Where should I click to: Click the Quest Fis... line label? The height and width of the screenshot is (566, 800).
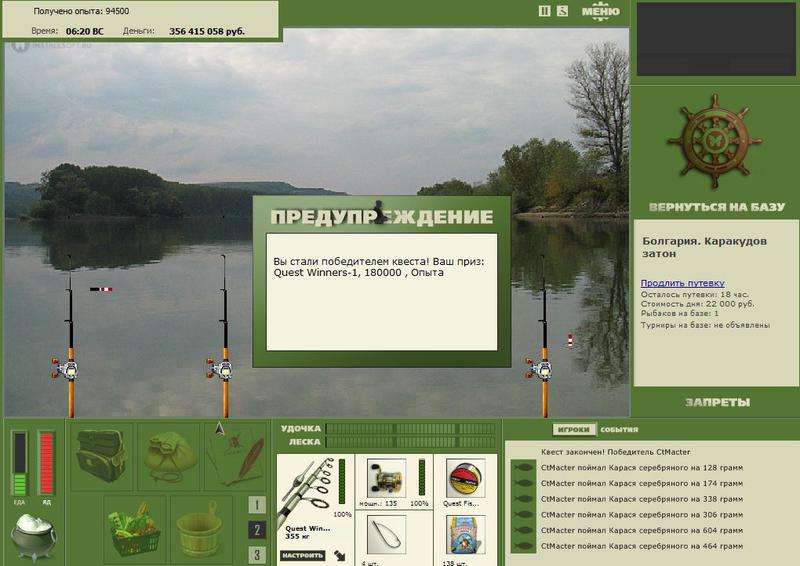click(x=461, y=503)
